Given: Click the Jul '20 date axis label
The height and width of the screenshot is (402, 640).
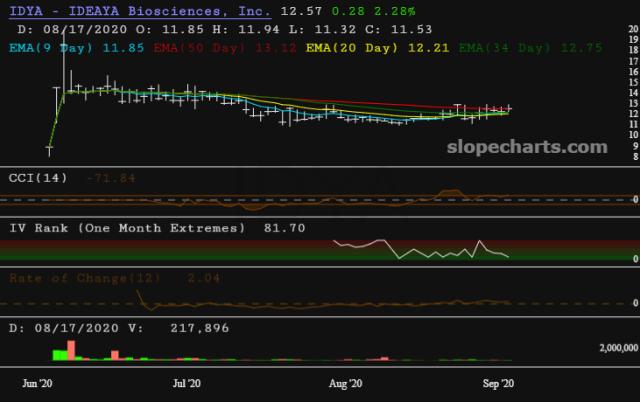Looking at the screenshot, I should click(x=188, y=383).
